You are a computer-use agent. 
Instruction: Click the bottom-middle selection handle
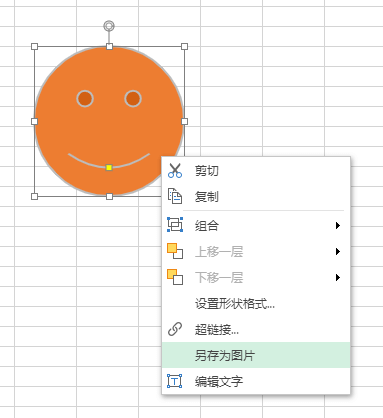109,196
